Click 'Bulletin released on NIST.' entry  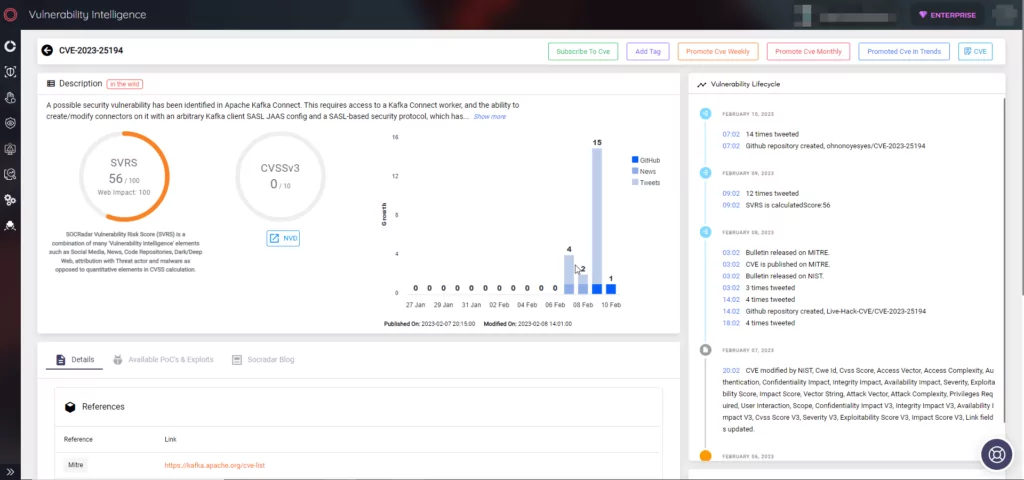click(x=784, y=276)
